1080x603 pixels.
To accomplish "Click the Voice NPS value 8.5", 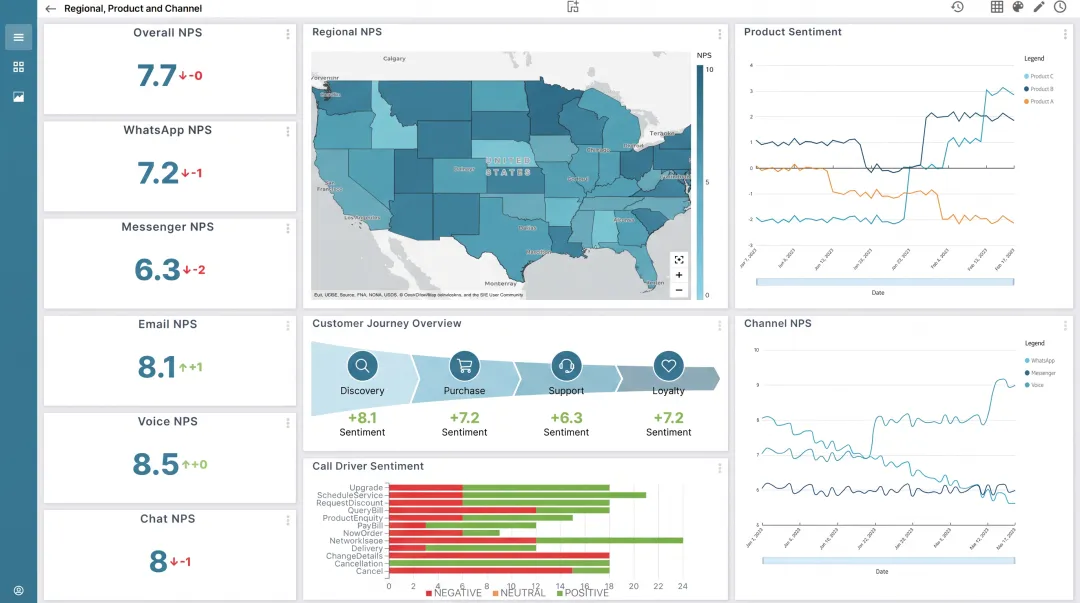I will pyautogui.click(x=156, y=464).
